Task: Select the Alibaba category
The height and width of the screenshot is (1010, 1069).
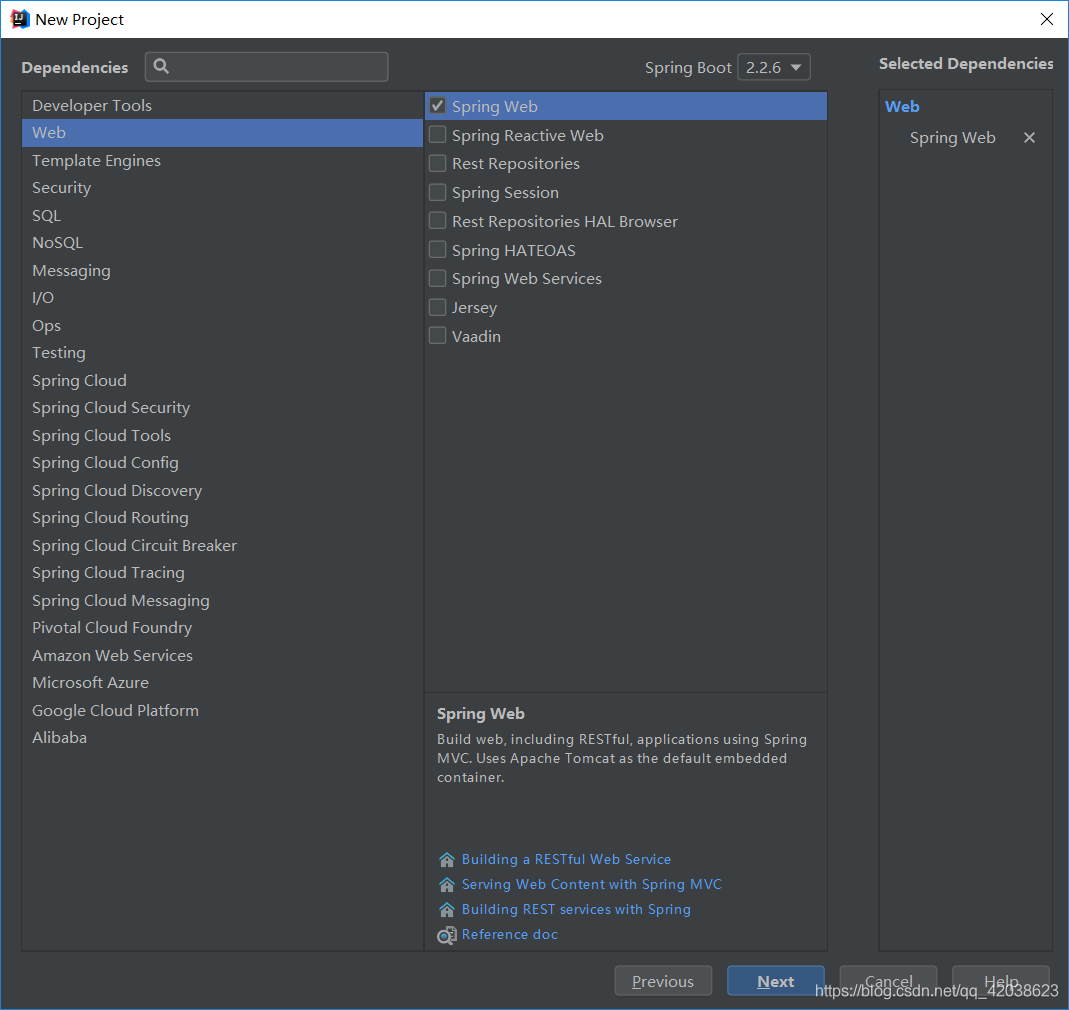Action: click(x=222, y=738)
